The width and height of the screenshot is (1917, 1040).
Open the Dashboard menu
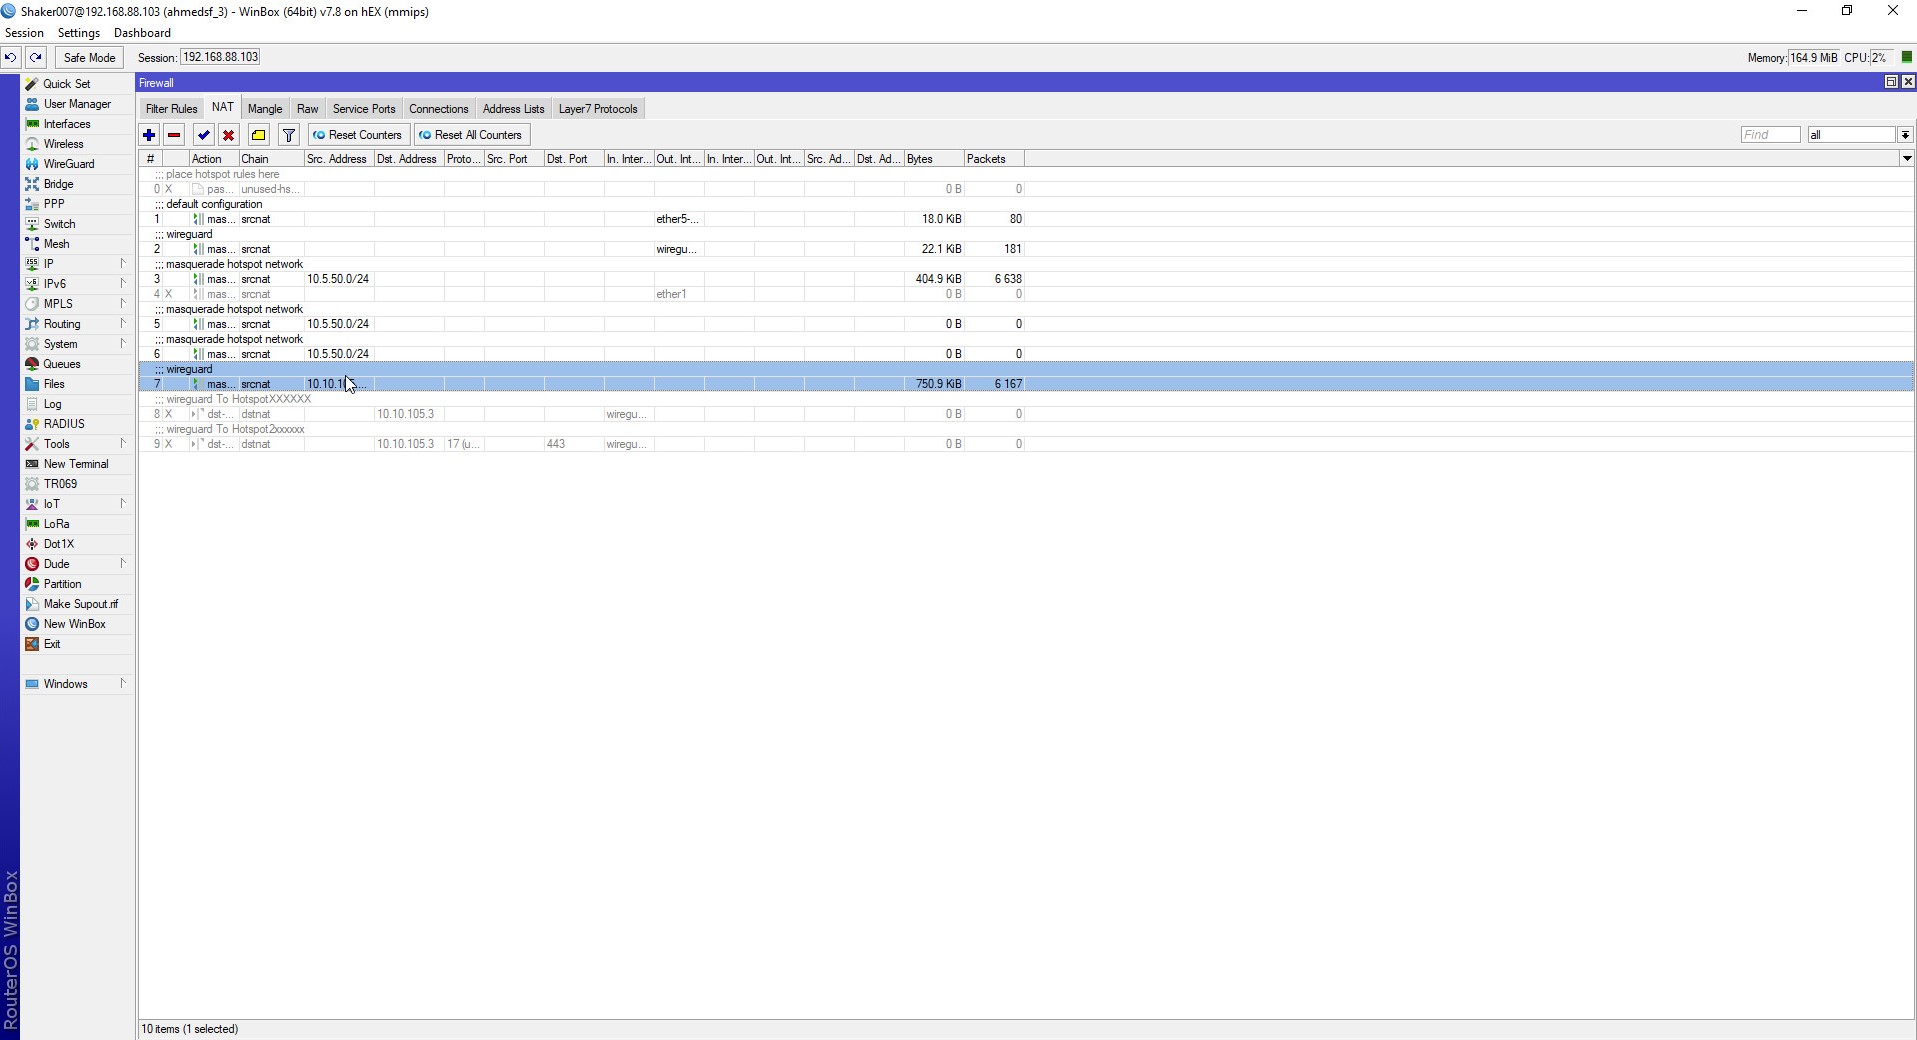(142, 33)
